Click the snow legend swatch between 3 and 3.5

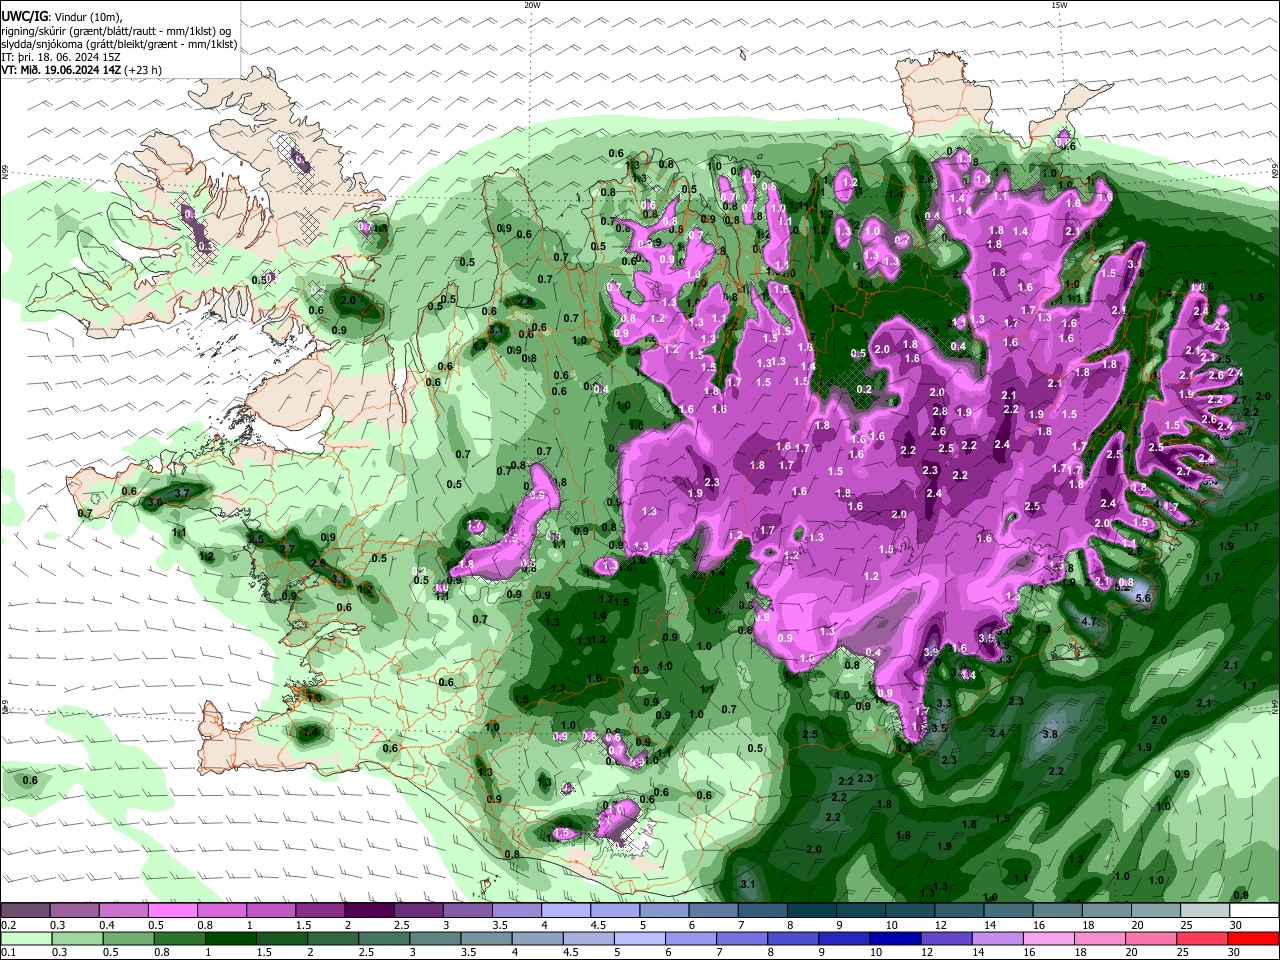[x=467, y=911]
